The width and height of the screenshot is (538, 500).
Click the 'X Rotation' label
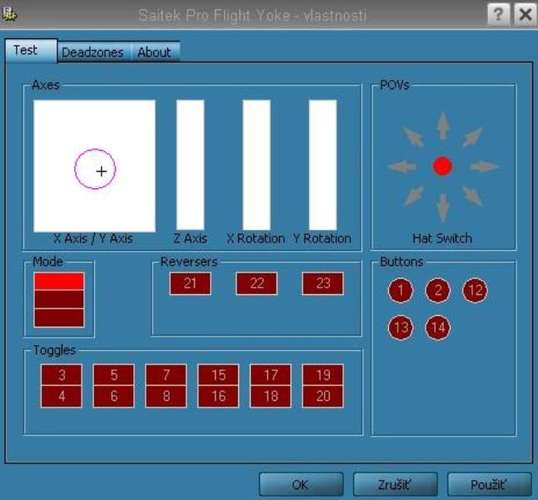(x=256, y=239)
